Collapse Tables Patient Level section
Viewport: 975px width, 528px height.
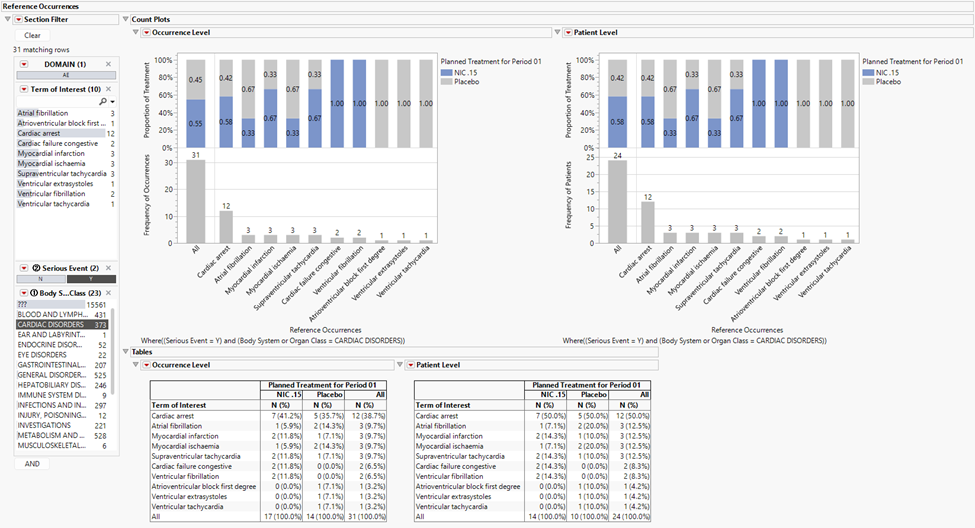point(400,365)
